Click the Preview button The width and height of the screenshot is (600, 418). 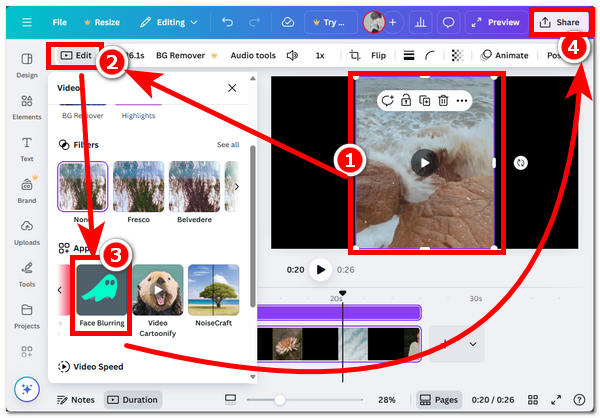496,21
